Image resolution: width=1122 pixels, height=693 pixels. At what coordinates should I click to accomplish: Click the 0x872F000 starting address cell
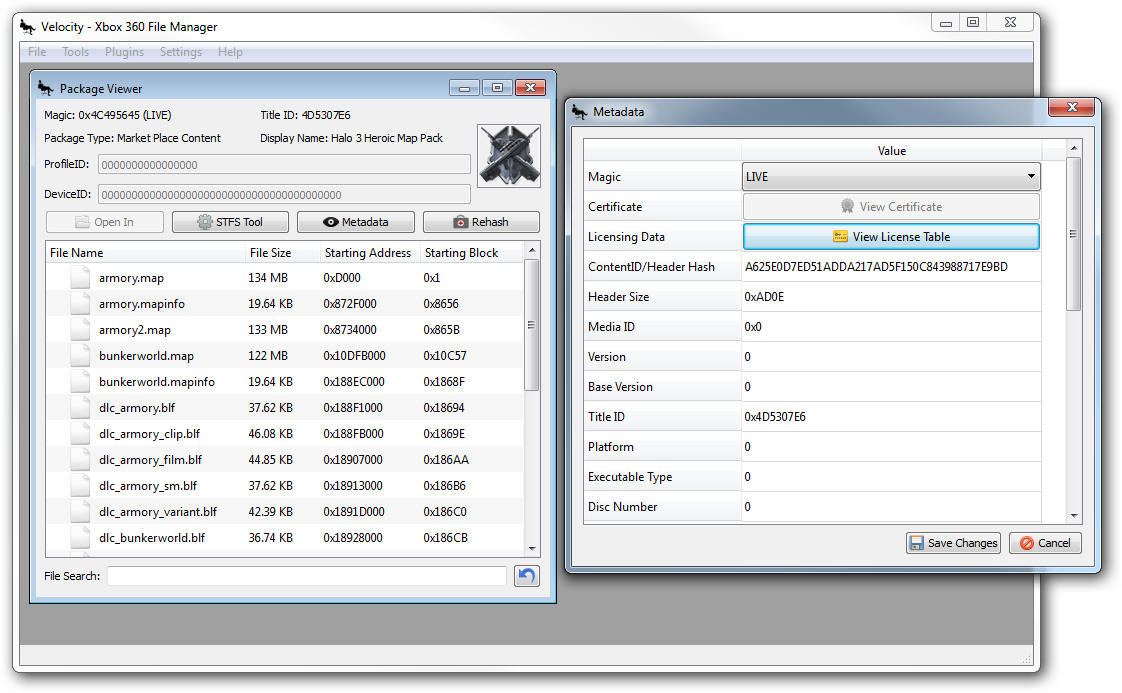click(350, 304)
